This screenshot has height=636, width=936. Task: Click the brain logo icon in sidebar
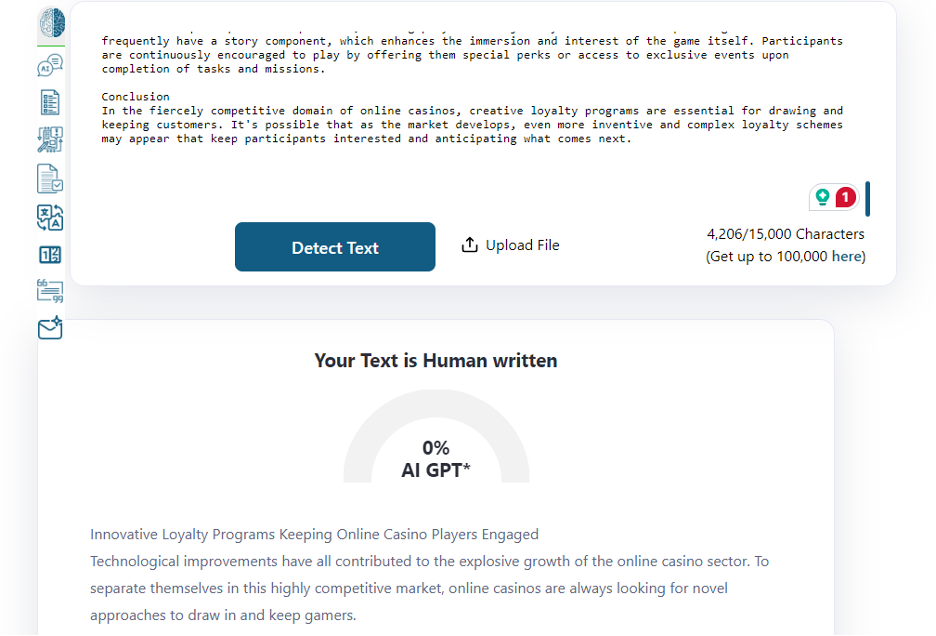[52, 23]
